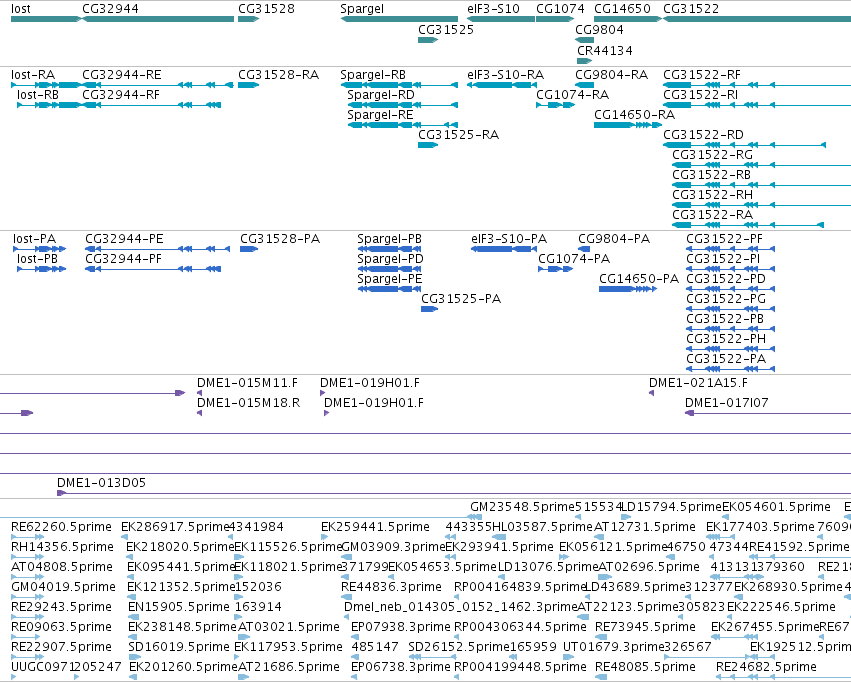Click the CG31522 gene label
851x682 pixels.
(691, 9)
